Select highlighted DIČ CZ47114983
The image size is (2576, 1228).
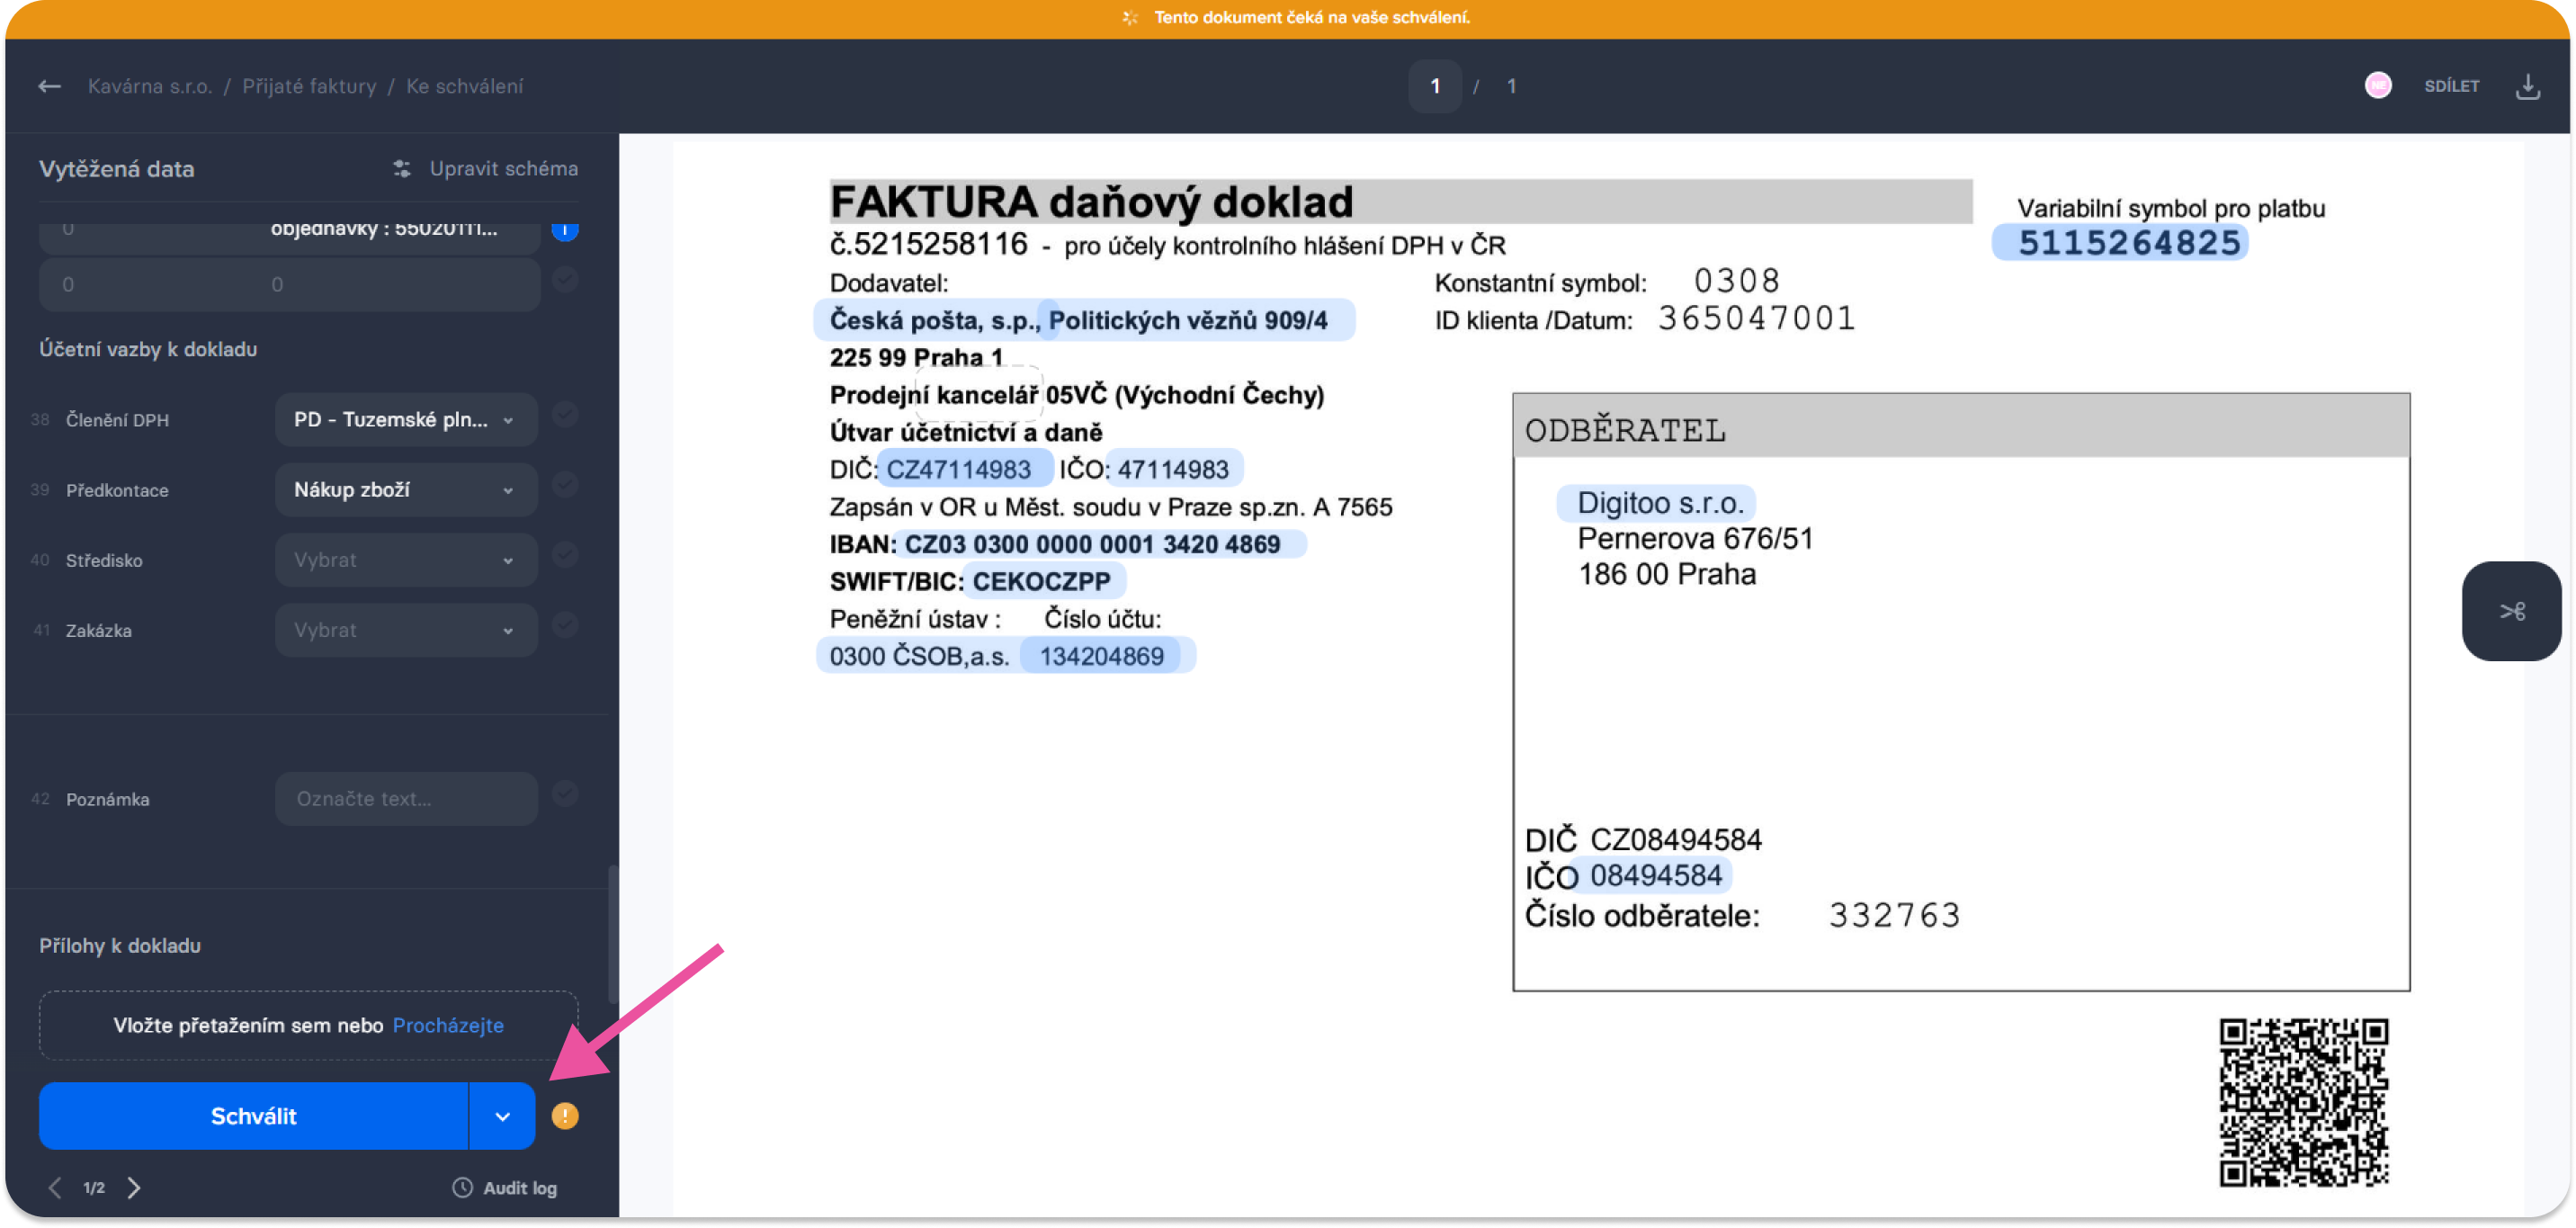coord(963,469)
